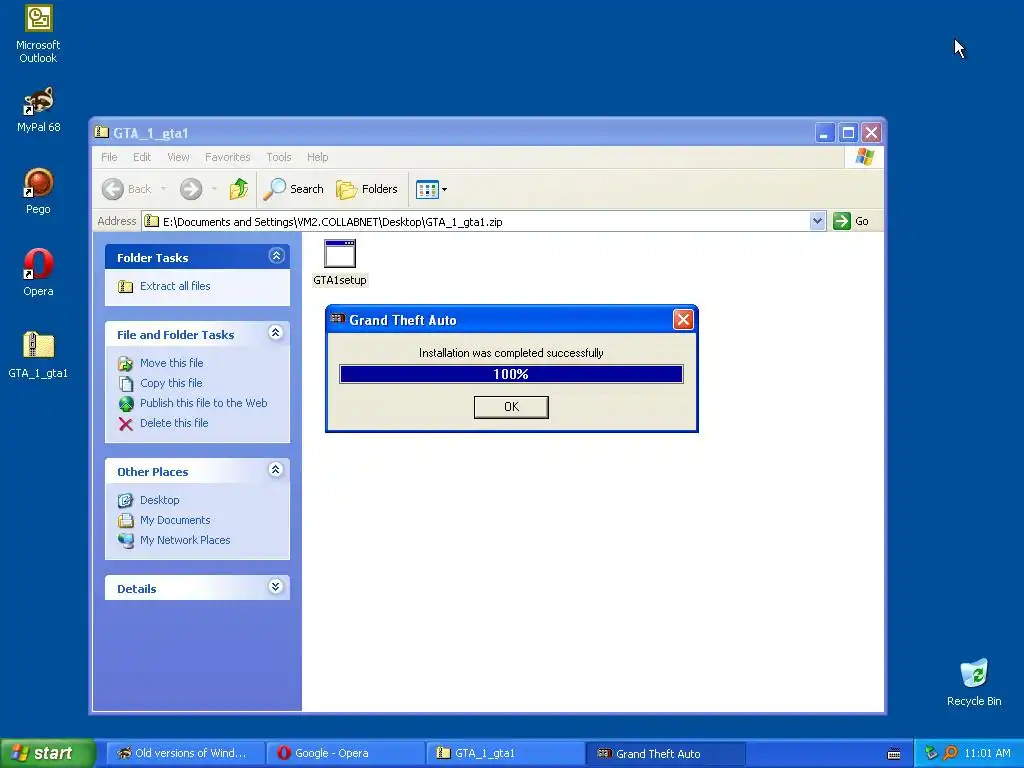Collapse the Folder Tasks panel
Image resolution: width=1024 pixels, height=768 pixels.
click(x=276, y=255)
